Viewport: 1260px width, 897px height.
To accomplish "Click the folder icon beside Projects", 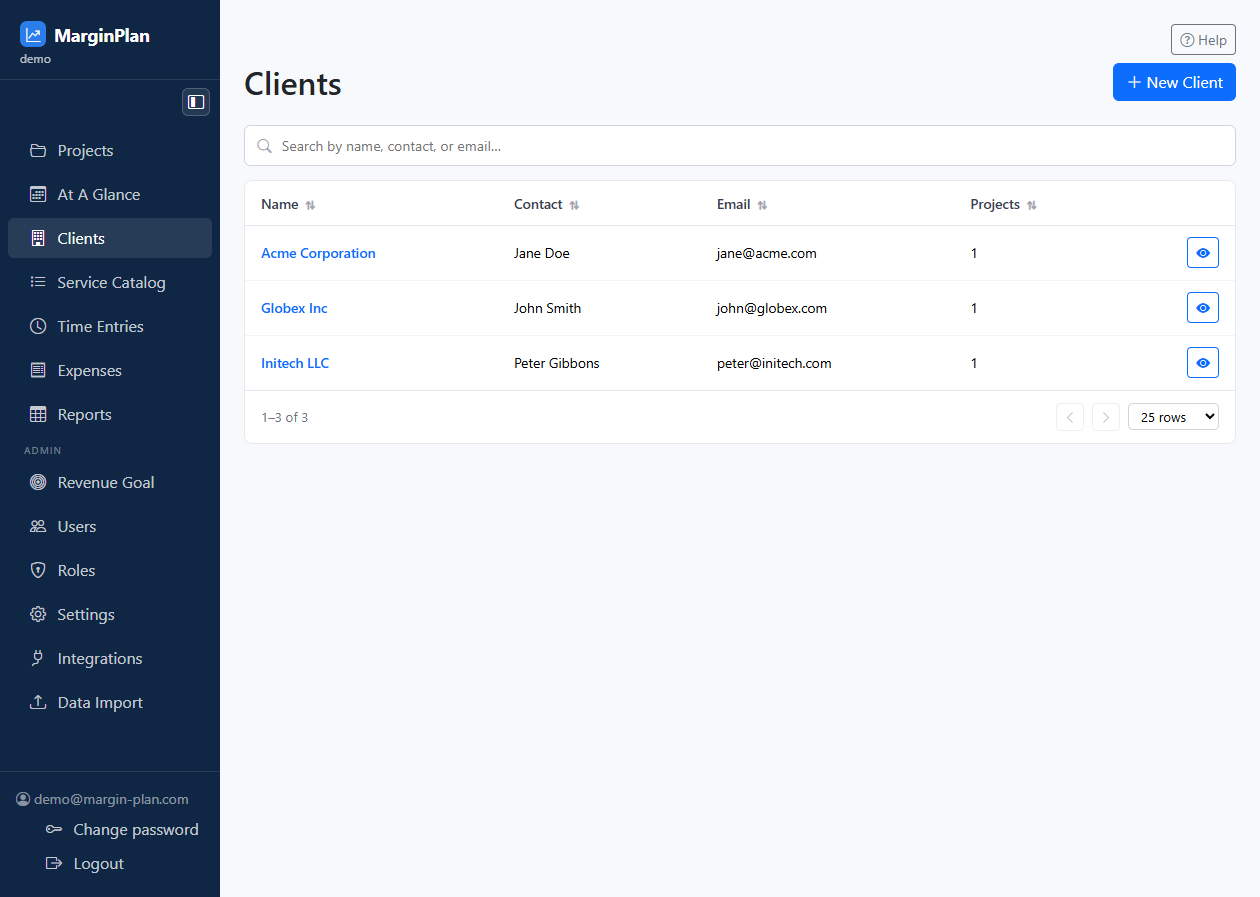I will 38,151.
